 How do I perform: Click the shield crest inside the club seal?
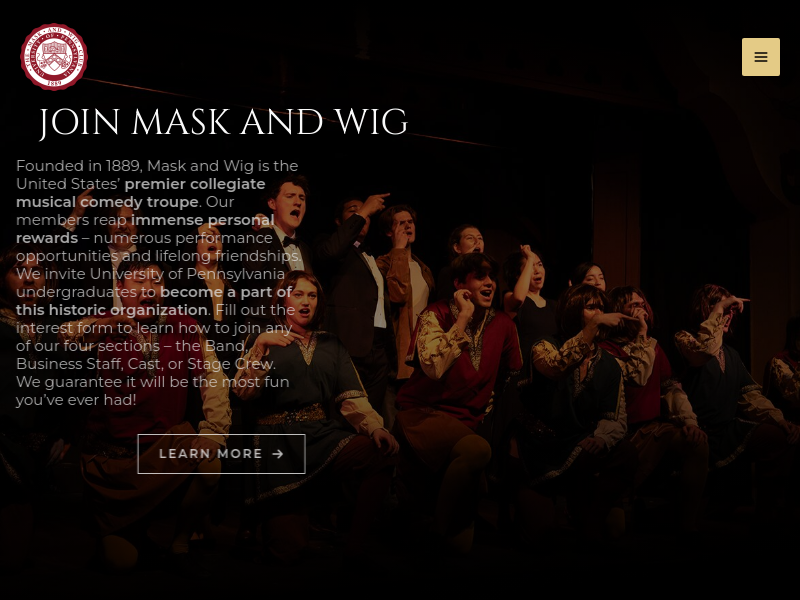[x=54, y=56]
